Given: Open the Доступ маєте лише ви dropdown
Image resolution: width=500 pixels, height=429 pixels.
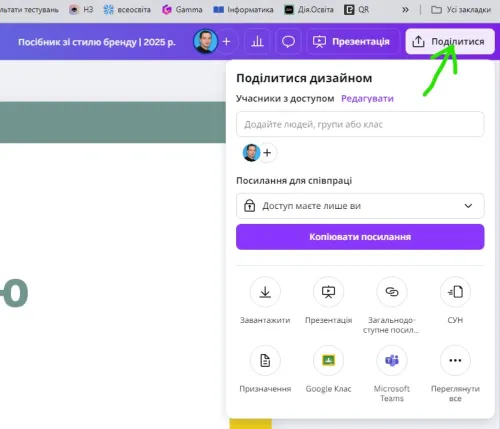Looking at the screenshot, I should [x=360, y=206].
